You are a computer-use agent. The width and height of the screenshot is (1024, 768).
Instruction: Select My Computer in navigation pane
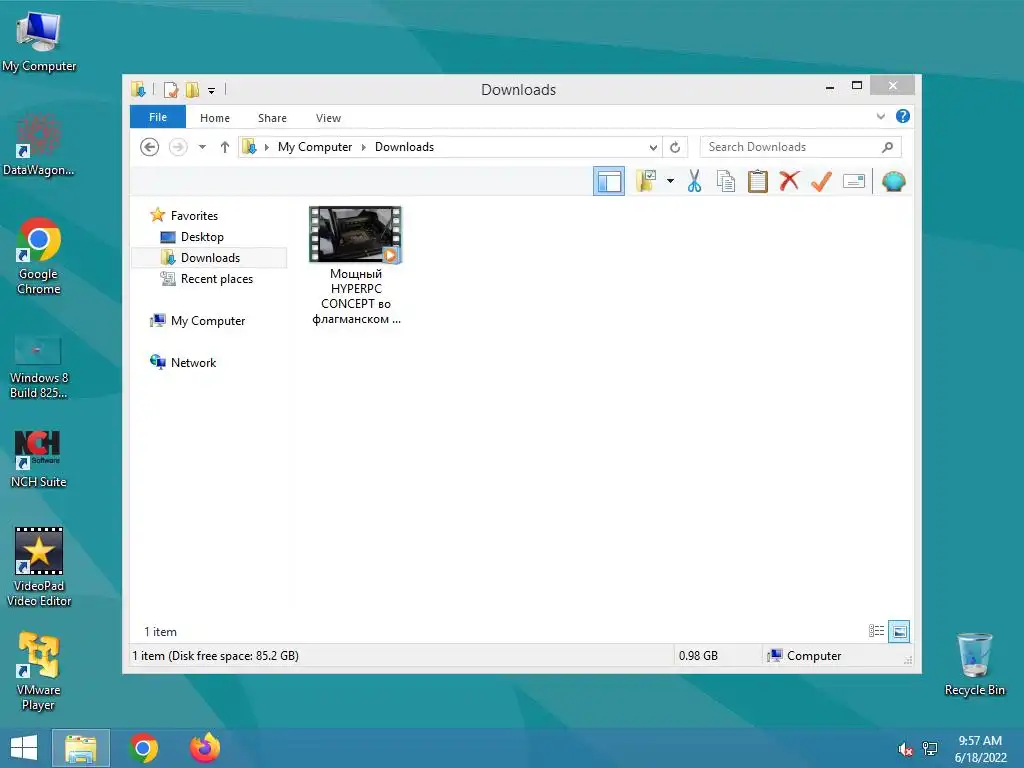208,321
